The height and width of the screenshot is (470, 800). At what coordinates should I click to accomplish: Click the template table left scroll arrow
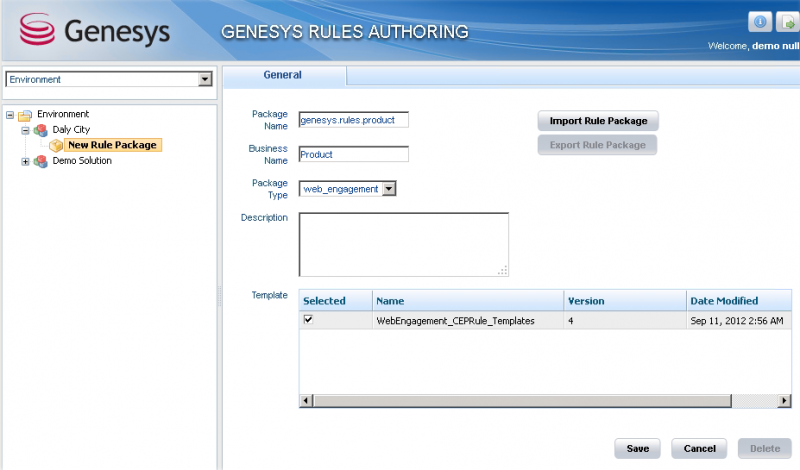pyautogui.click(x=306, y=401)
